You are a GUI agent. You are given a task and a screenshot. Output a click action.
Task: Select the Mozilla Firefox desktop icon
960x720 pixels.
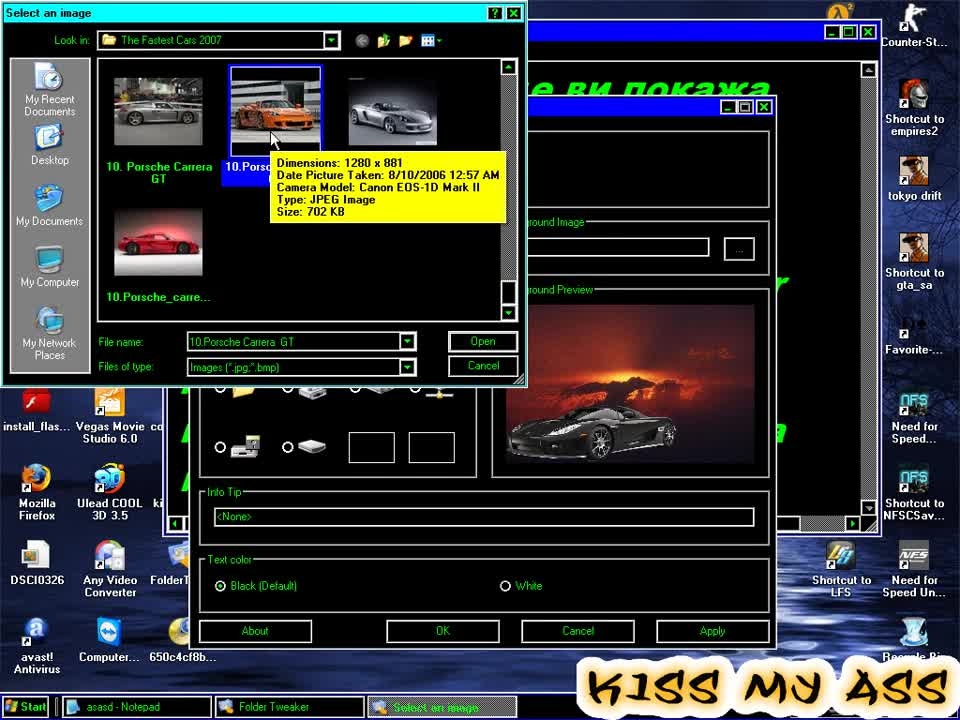tap(37, 493)
